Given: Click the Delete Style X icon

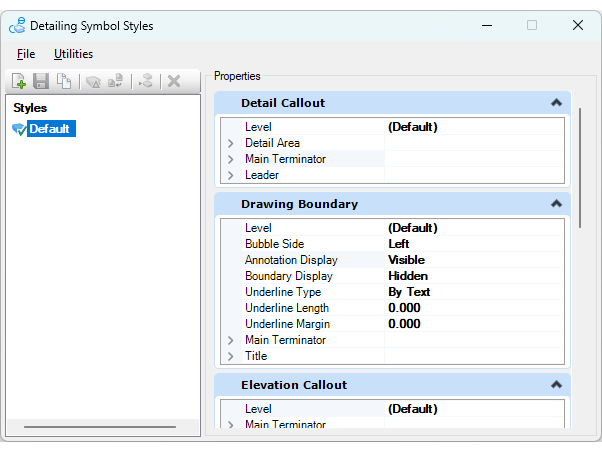Looking at the screenshot, I should click(x=174, y=81).
